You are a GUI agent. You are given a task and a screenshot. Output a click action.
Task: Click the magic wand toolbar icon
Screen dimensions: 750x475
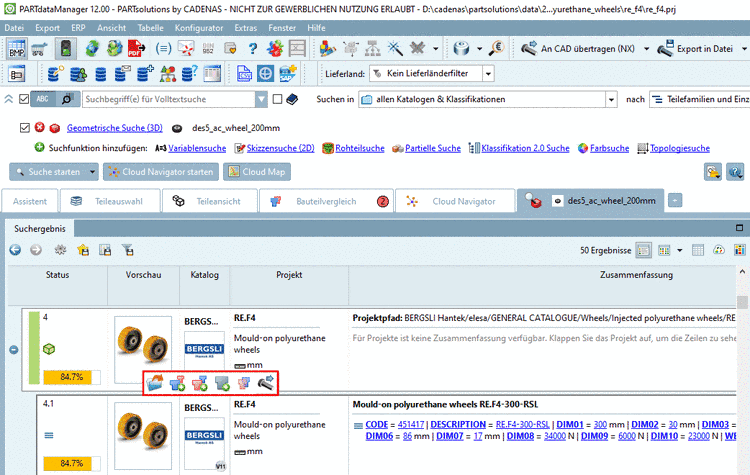pos(395,48)
